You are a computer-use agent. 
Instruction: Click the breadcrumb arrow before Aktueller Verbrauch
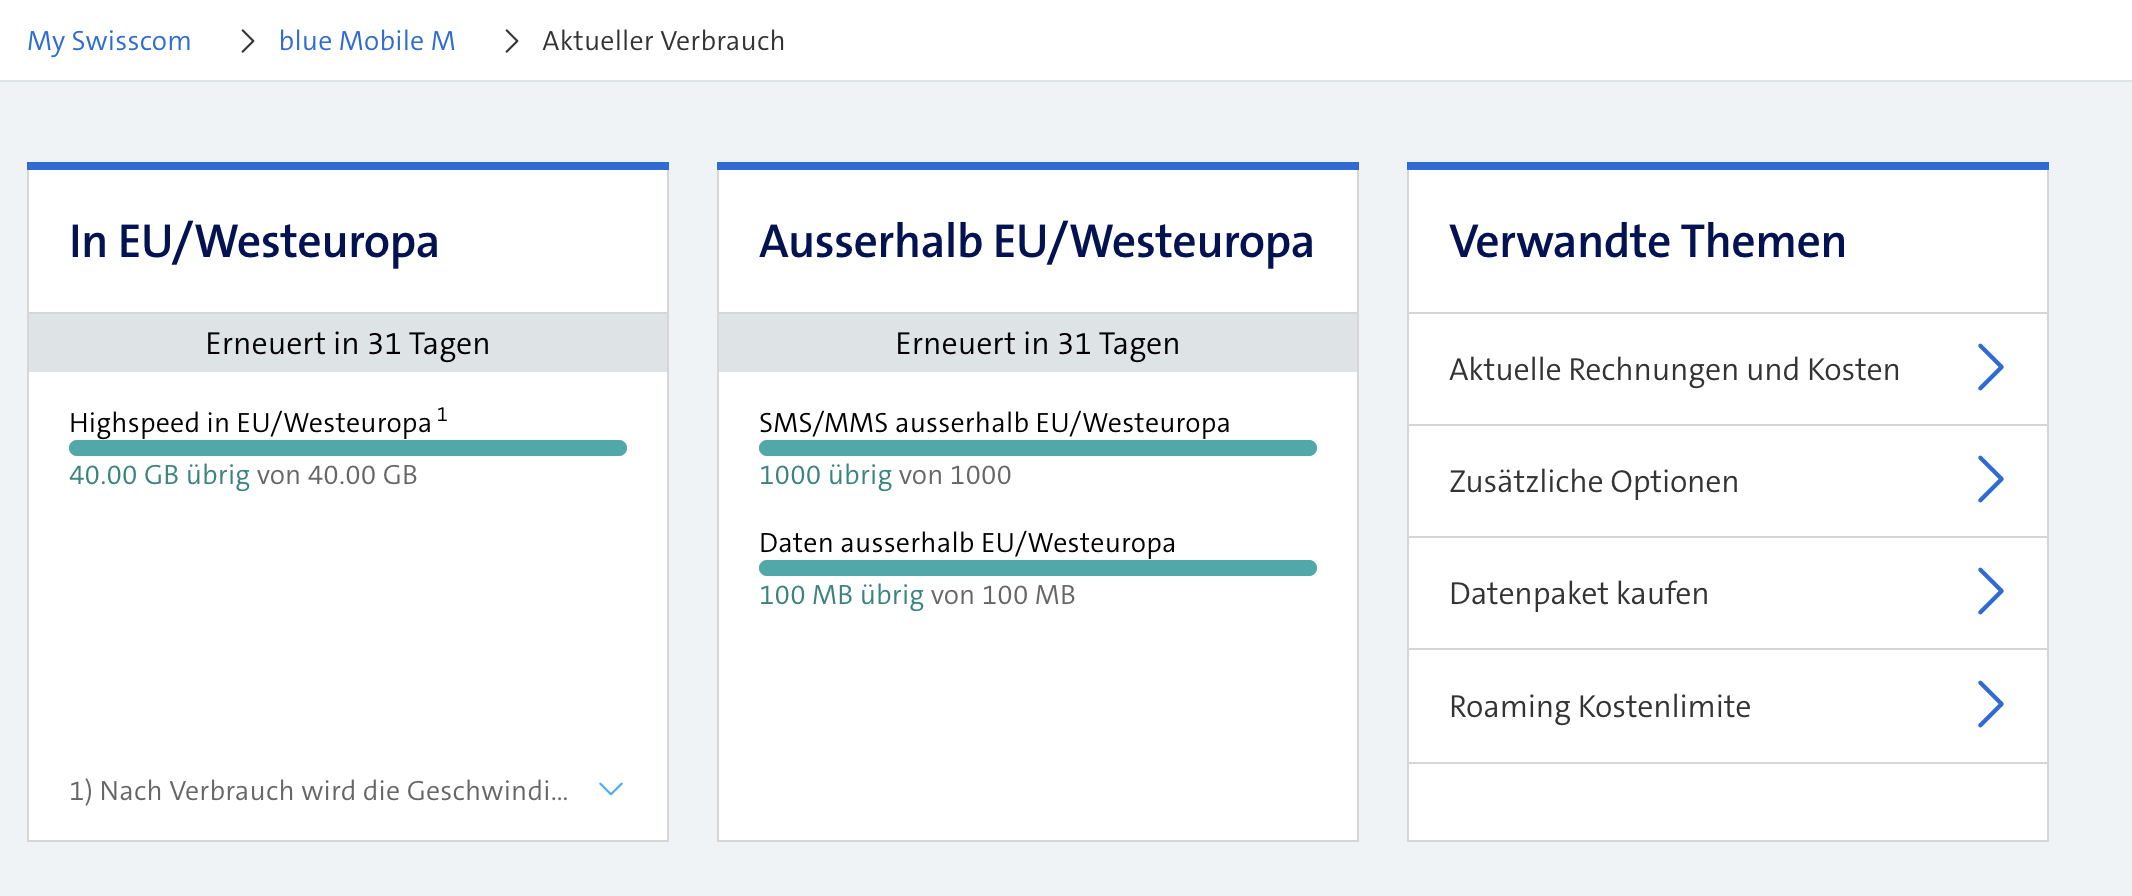click(511, 41)
